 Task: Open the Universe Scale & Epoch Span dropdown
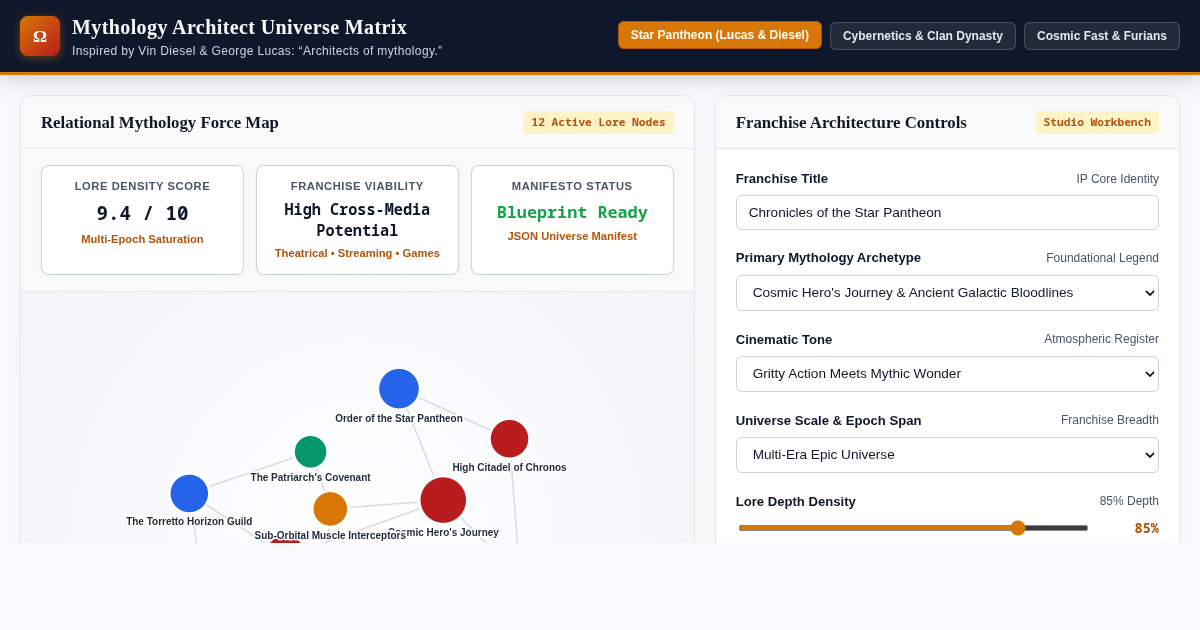pyautogui.click(x=947, y=455)
